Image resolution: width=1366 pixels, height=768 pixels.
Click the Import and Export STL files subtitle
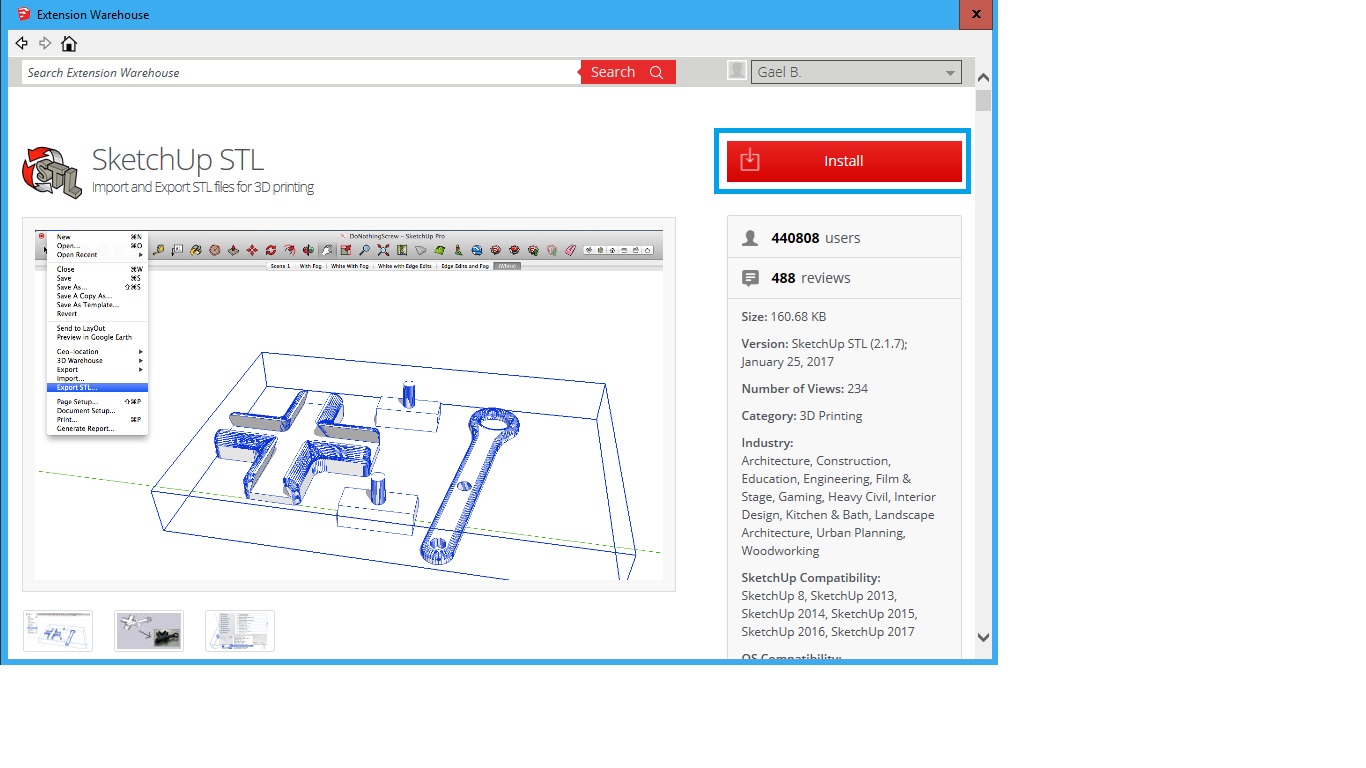203,187
